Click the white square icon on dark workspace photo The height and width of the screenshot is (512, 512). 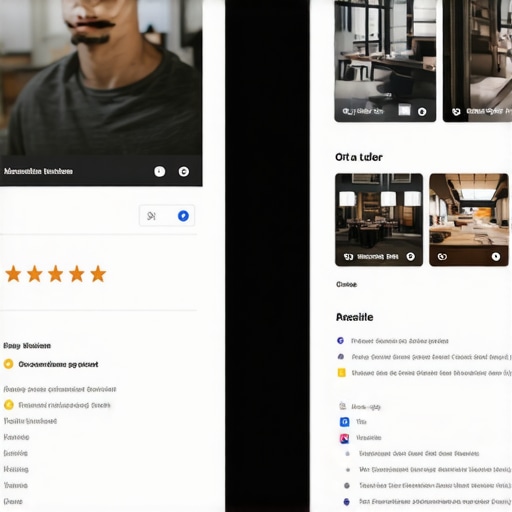click(x=404, y=110)
